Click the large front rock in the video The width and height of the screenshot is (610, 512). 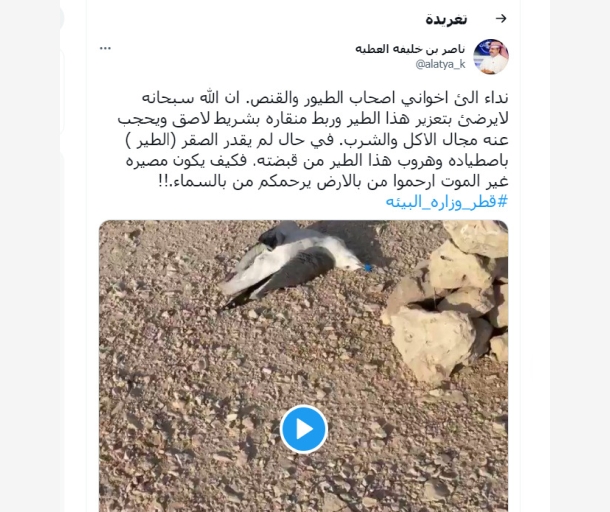[x=432, y=340]
